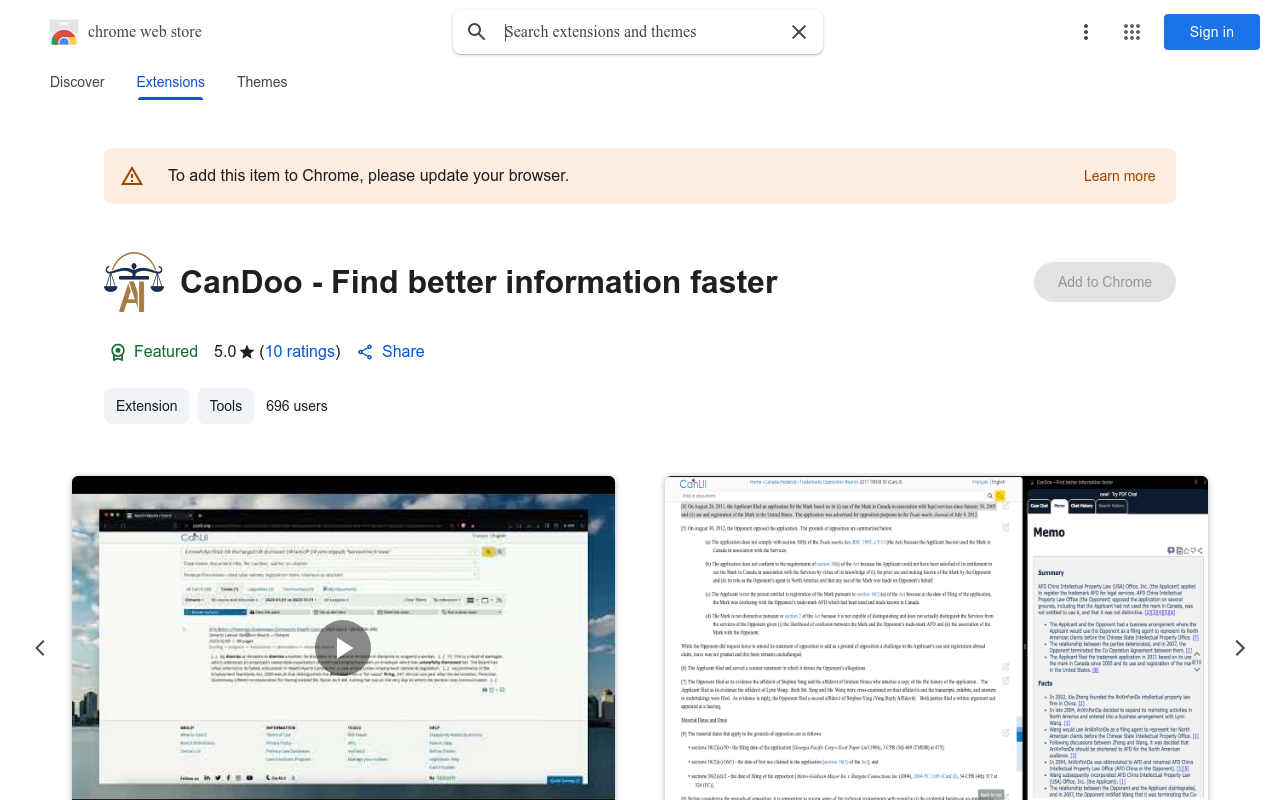The width and height of the screenshot is (1280, 800).
Task: Click the 5.0 star rating
Action: [234, 352]
